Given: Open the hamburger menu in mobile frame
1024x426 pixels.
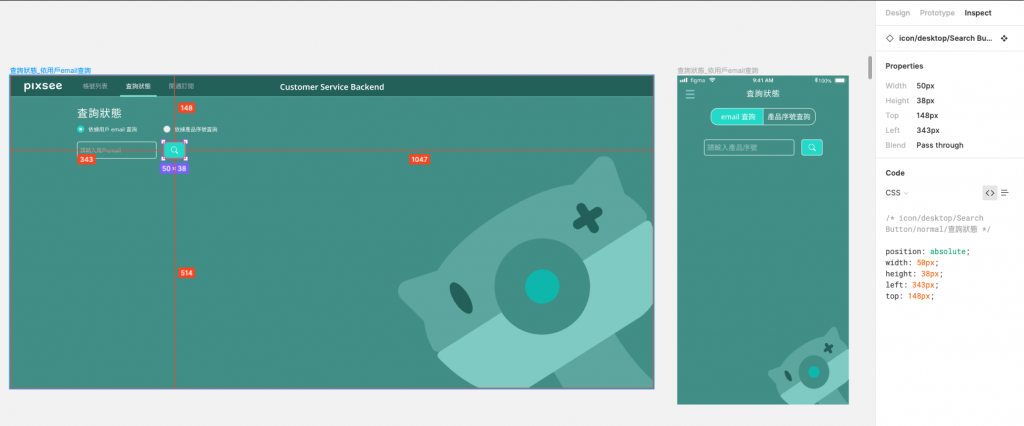Looking at the screenshot, I should pos(690,94).
